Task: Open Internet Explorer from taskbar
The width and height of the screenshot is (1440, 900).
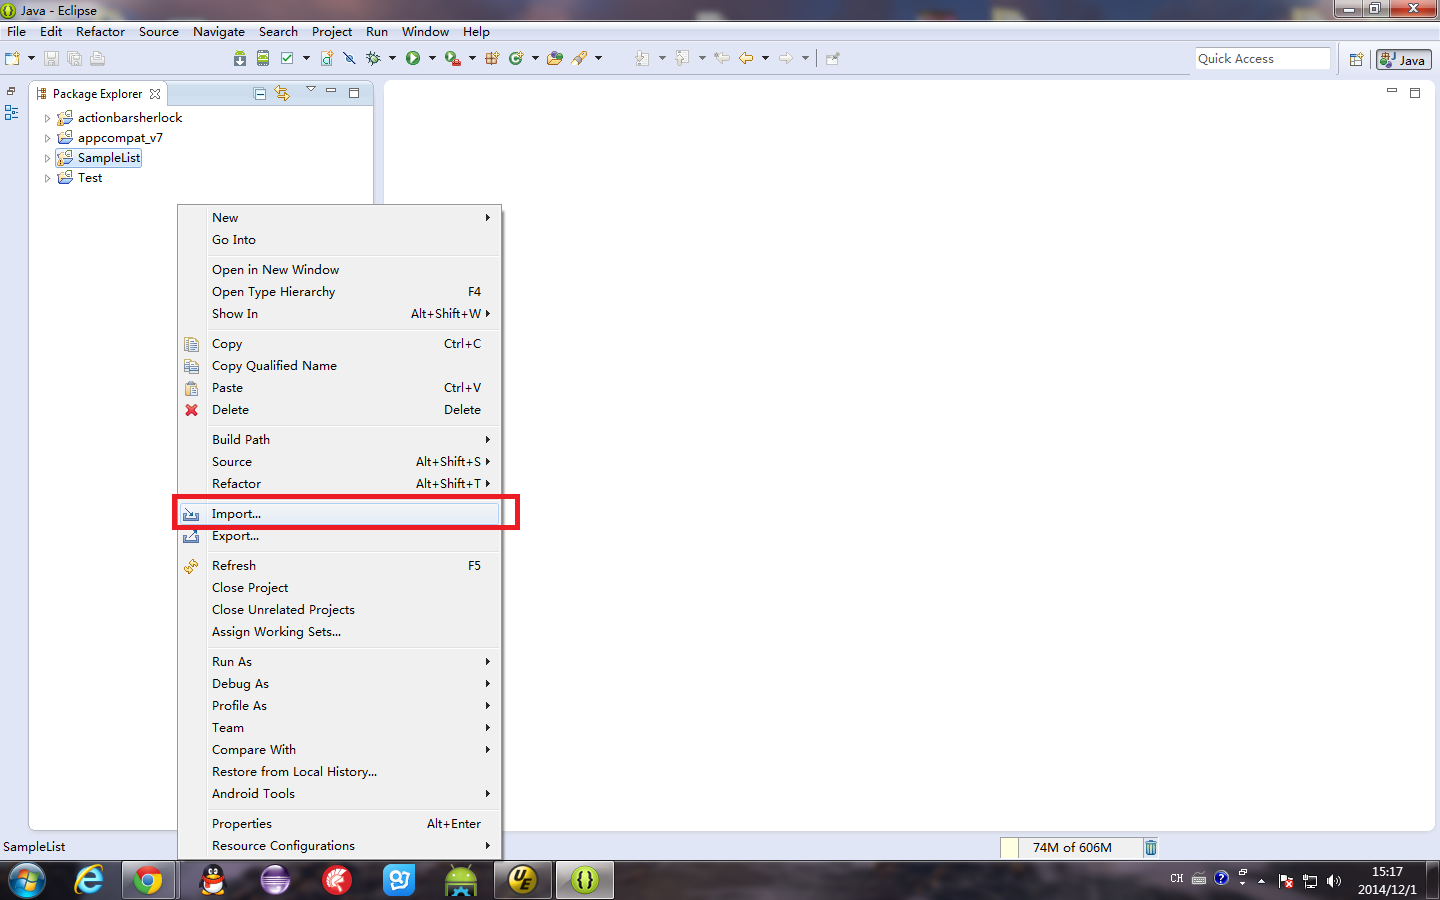Action: tap(89, 880)
